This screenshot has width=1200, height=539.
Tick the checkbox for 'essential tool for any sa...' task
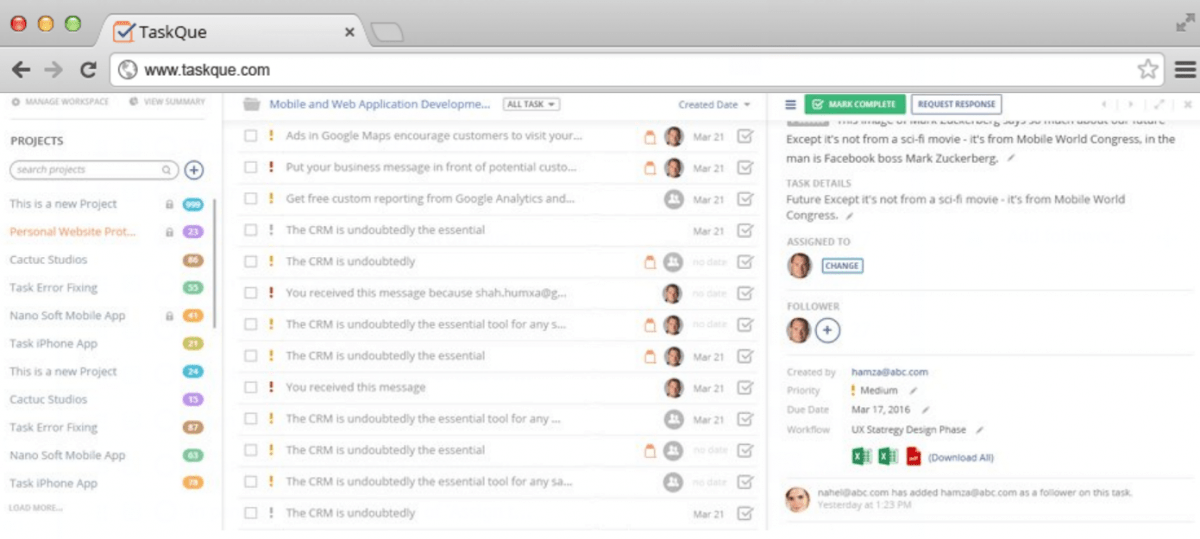(251, 481)
